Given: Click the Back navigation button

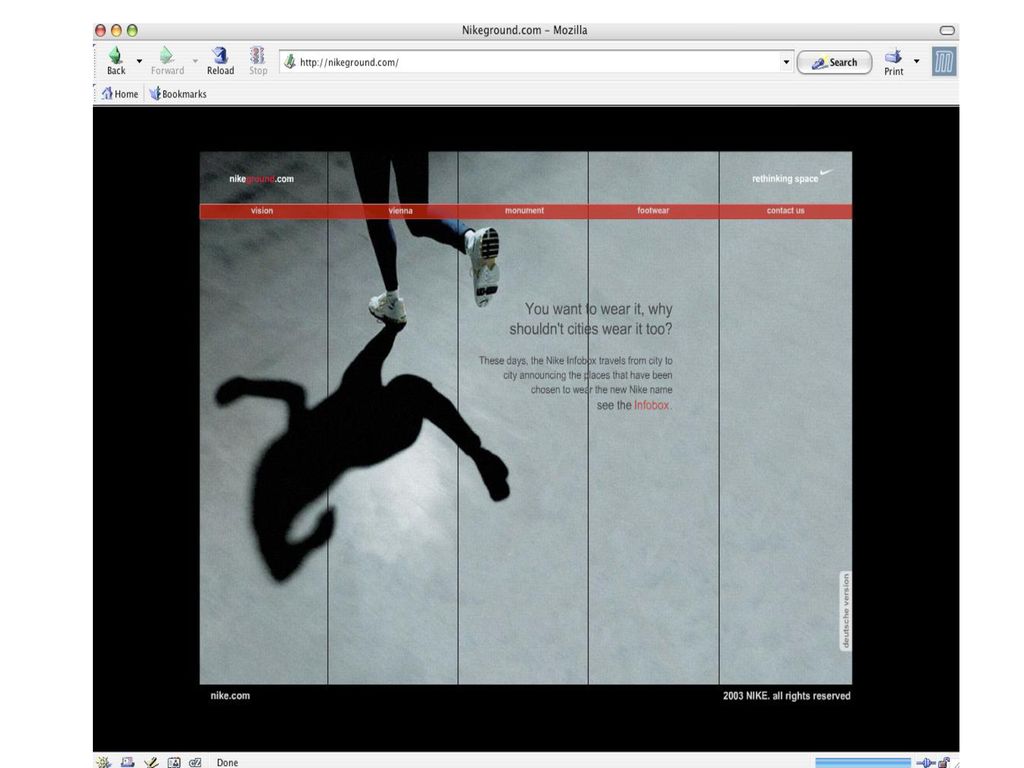Looking at the screenshot, I should pyautogui.click(x=116, y=61).
